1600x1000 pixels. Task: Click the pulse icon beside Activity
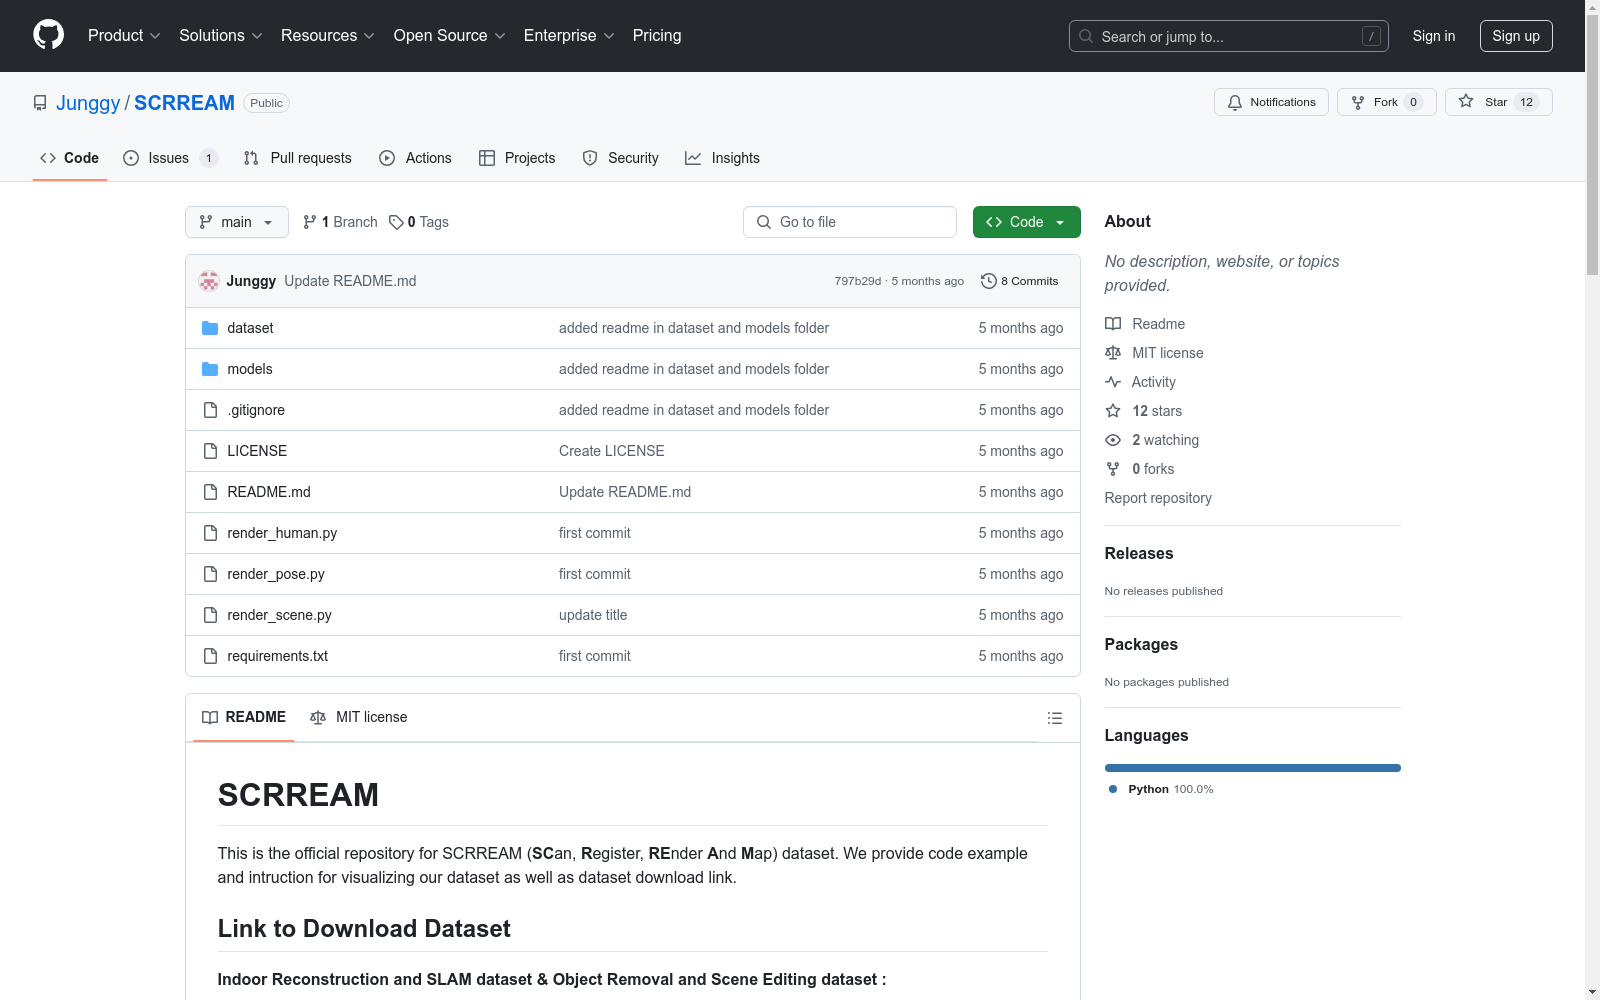[1113, 382]
